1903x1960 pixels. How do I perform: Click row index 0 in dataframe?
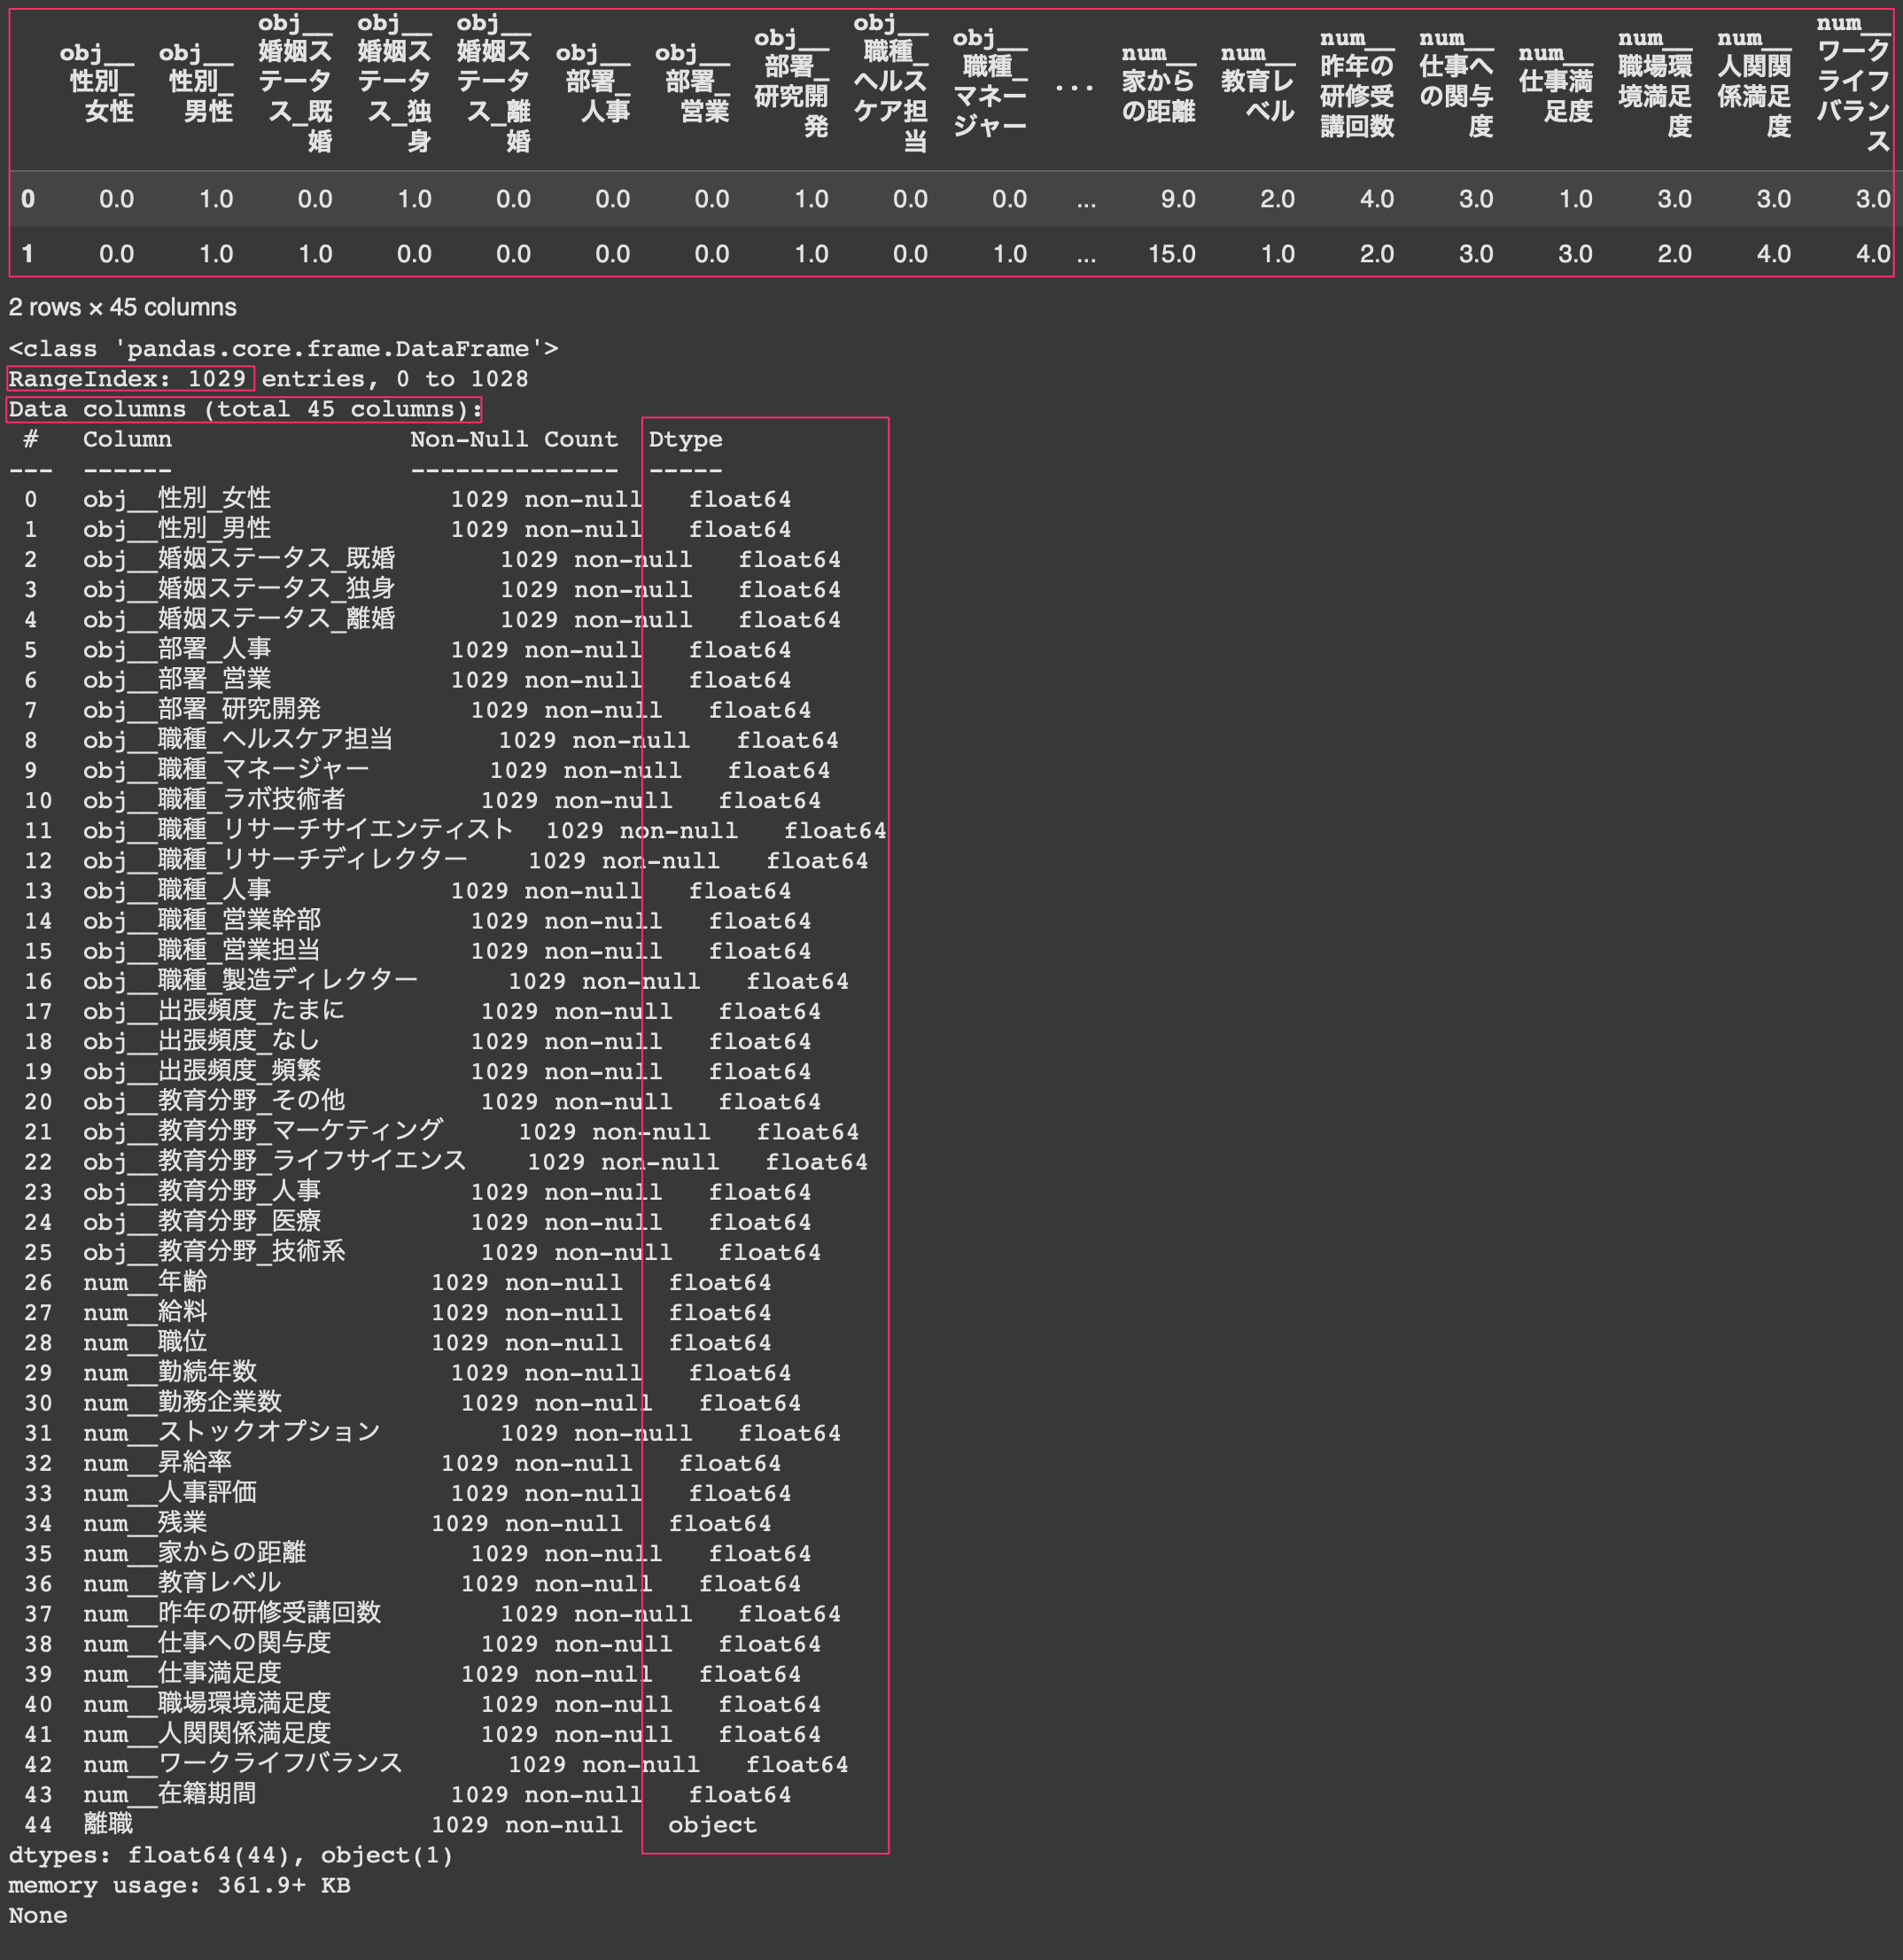point(28,199)
